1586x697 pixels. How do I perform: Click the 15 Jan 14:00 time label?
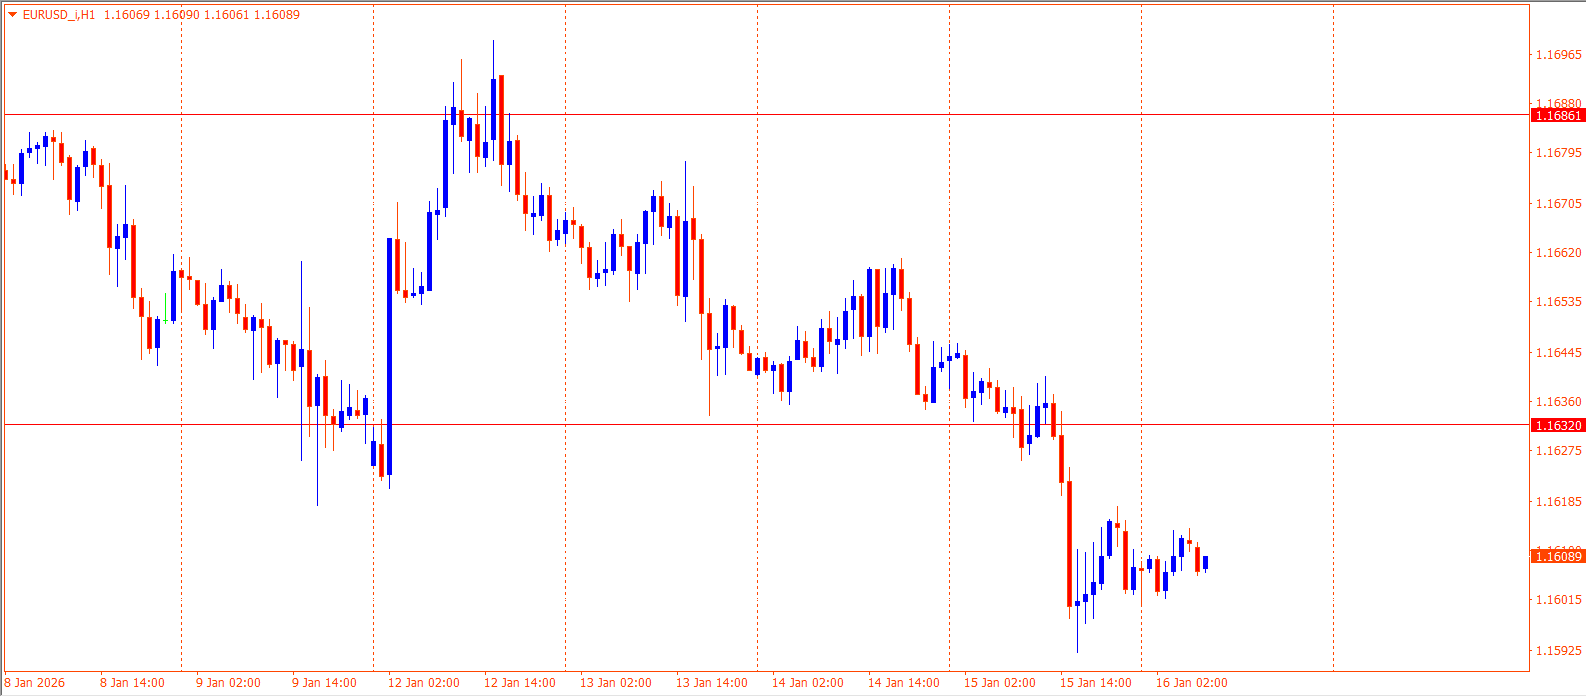(x=1096, y=683)
